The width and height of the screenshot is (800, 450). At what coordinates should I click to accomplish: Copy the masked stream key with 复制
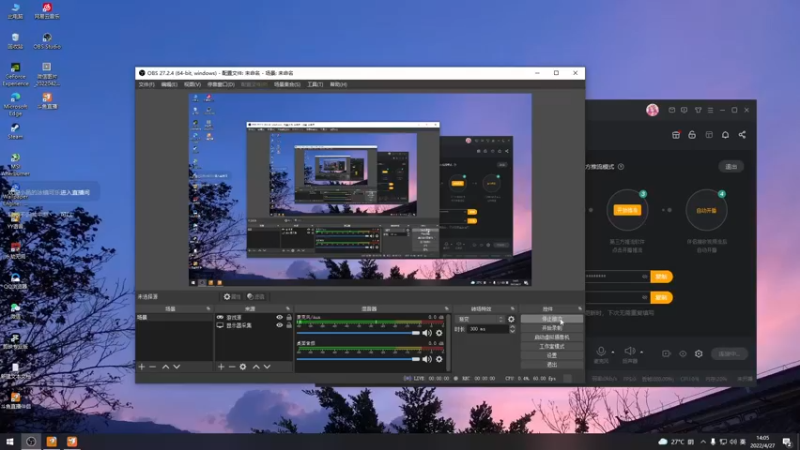661,277
